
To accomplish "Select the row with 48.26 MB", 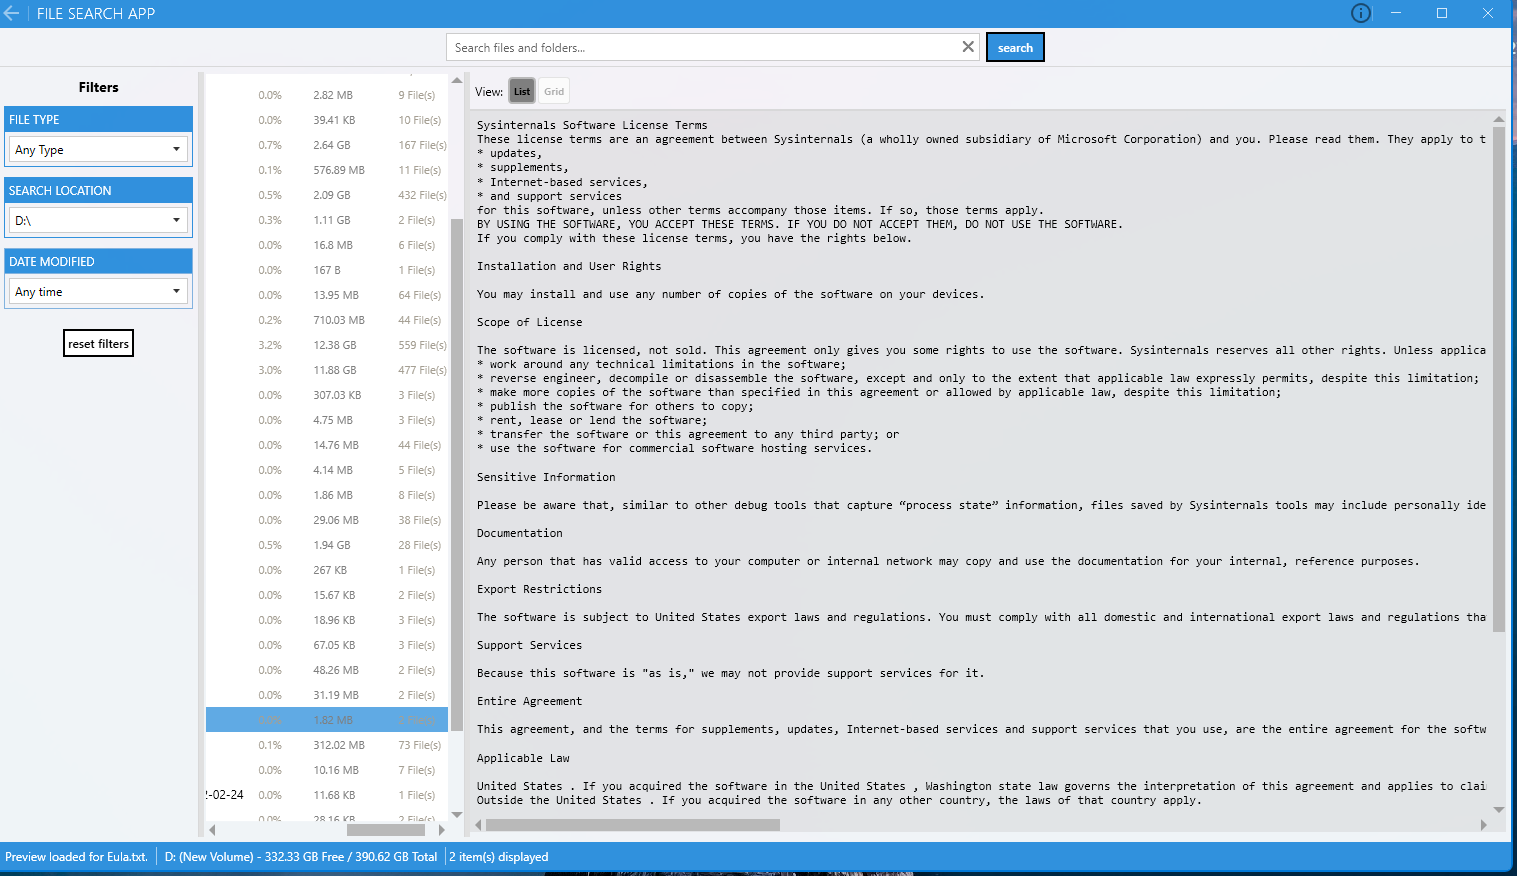I will click(x=327, y=670).
